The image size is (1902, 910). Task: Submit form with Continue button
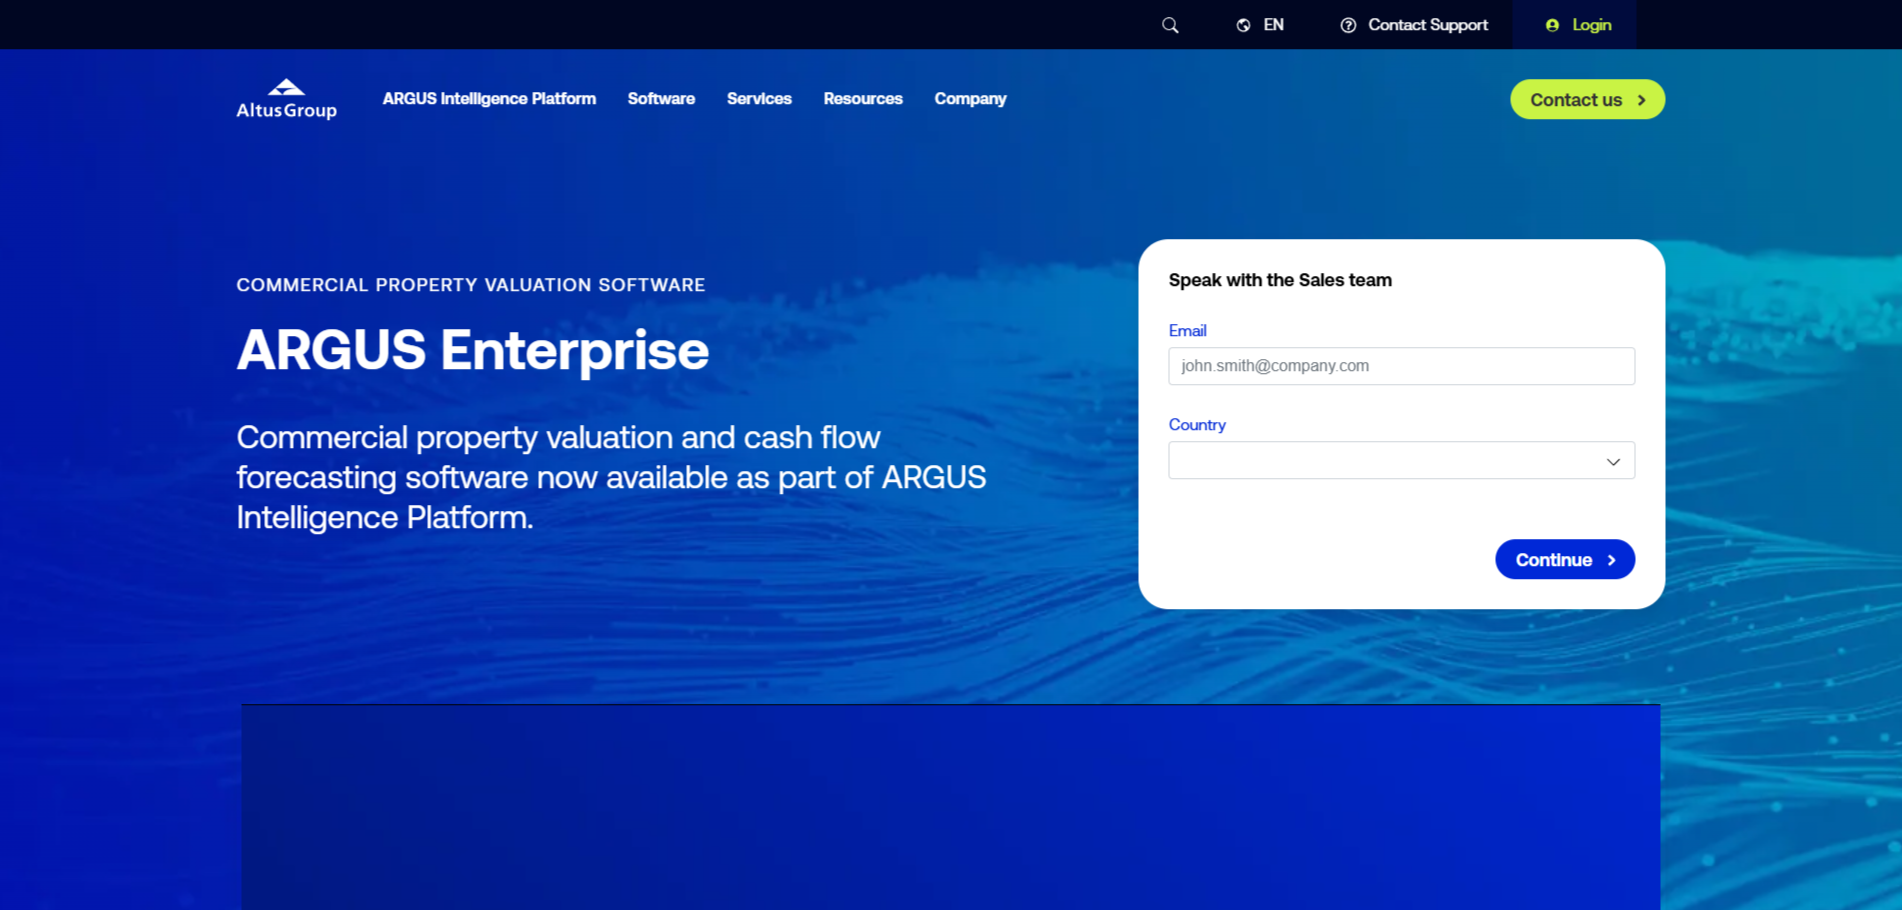click(x=1565, y=559)
